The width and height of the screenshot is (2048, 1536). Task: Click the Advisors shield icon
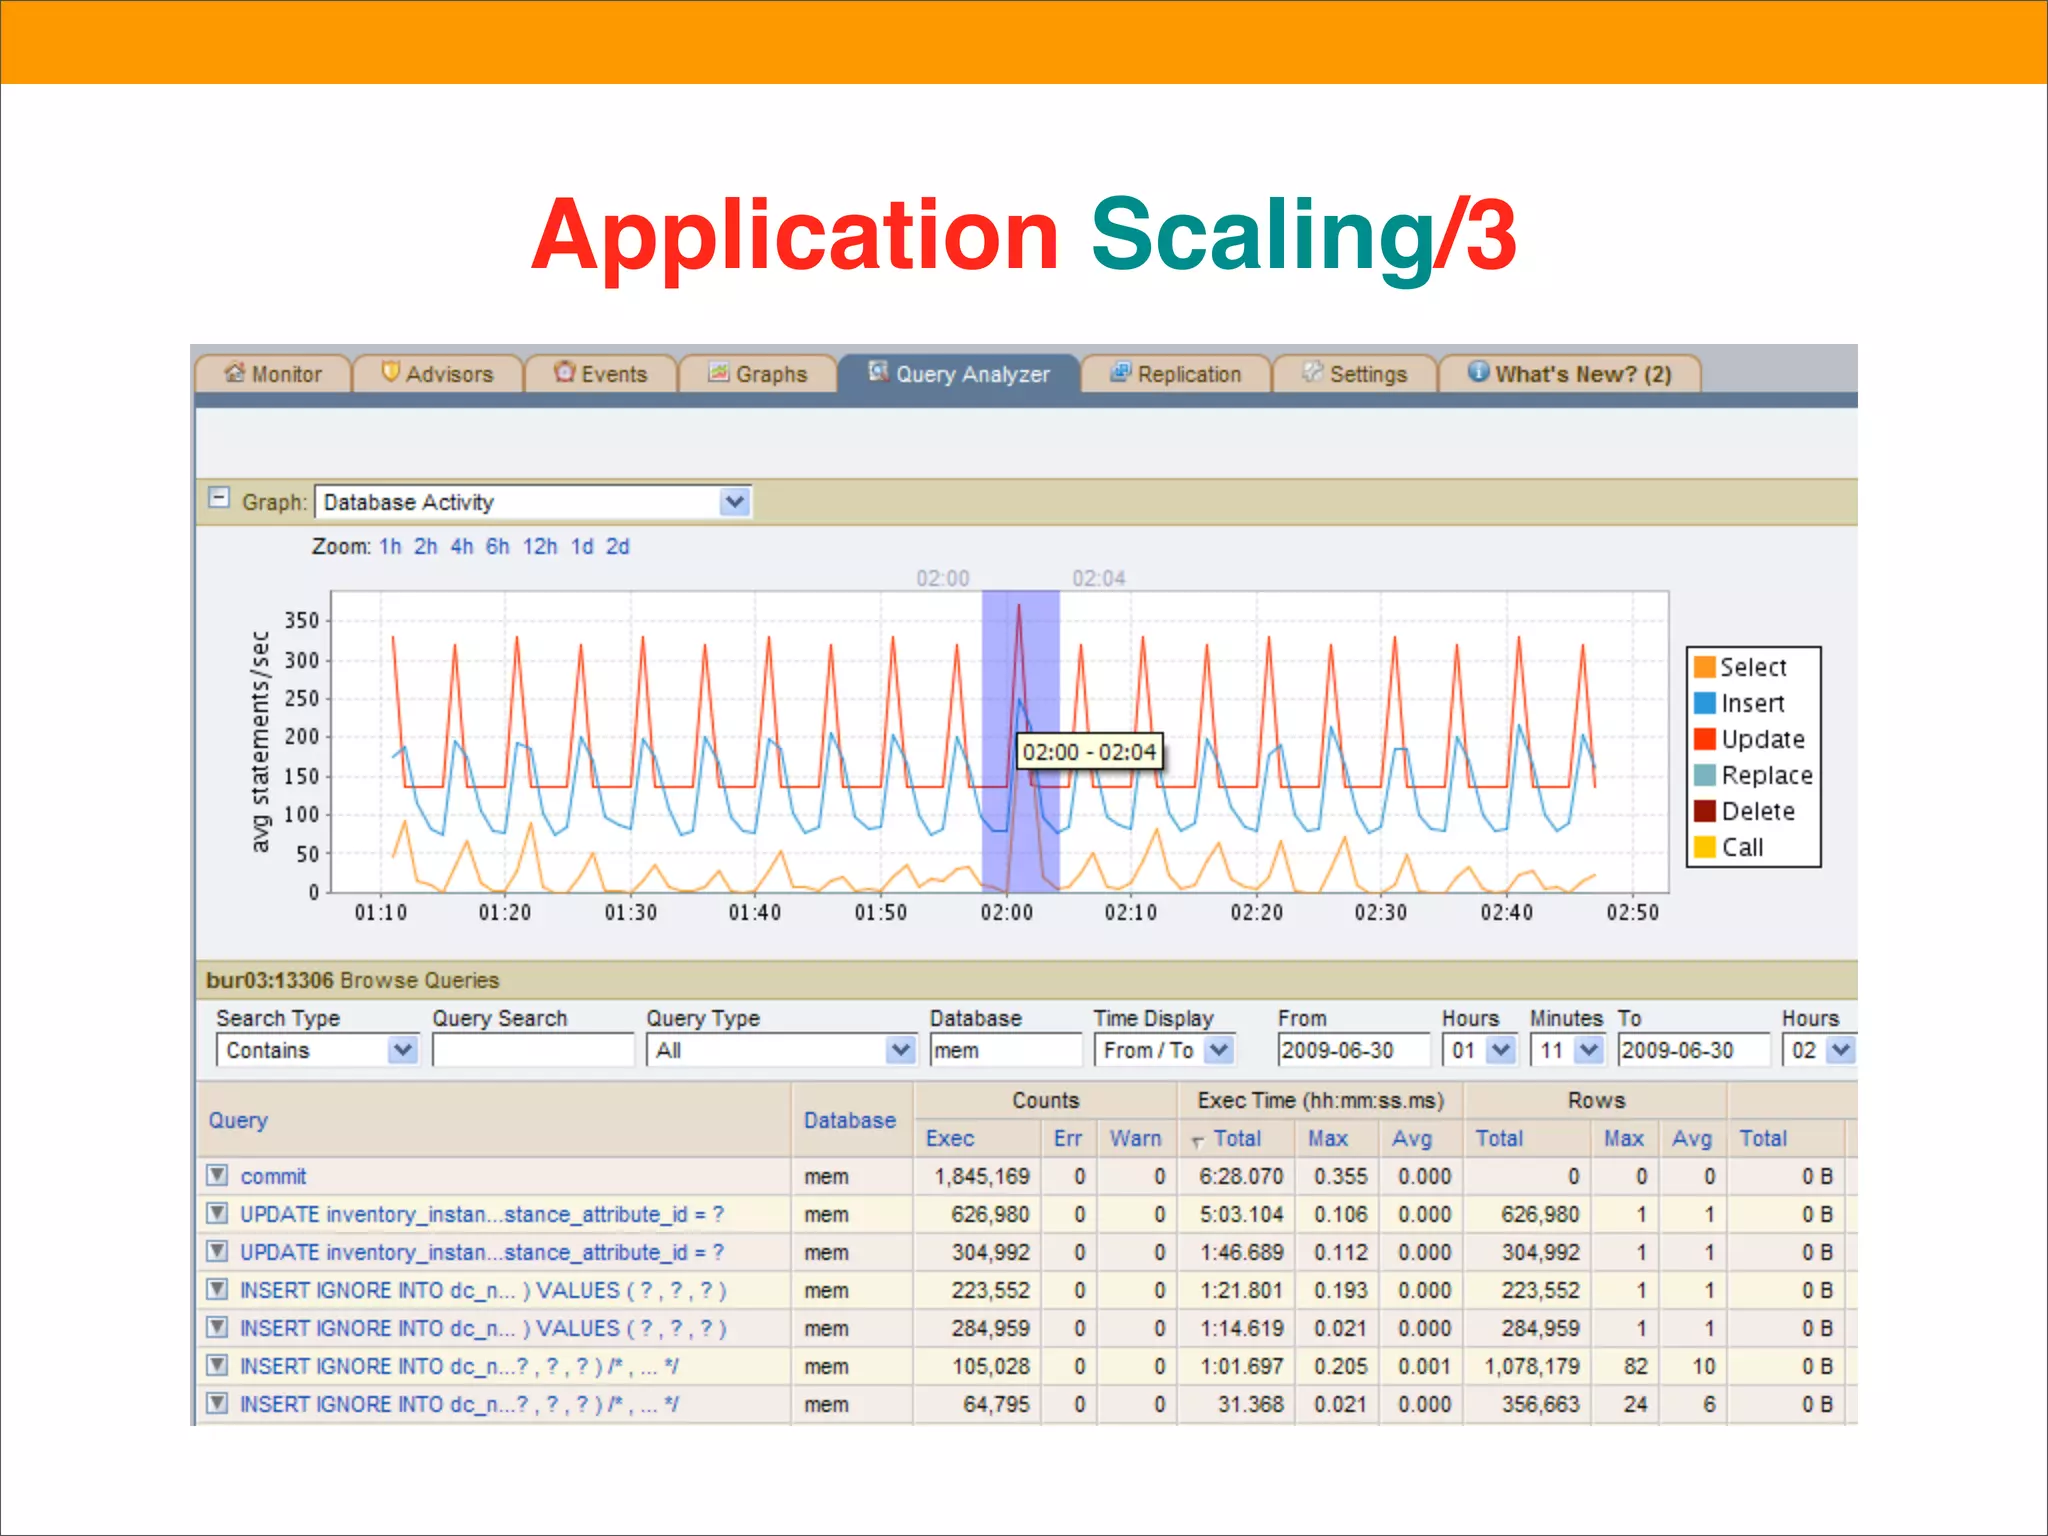[391, 372]
